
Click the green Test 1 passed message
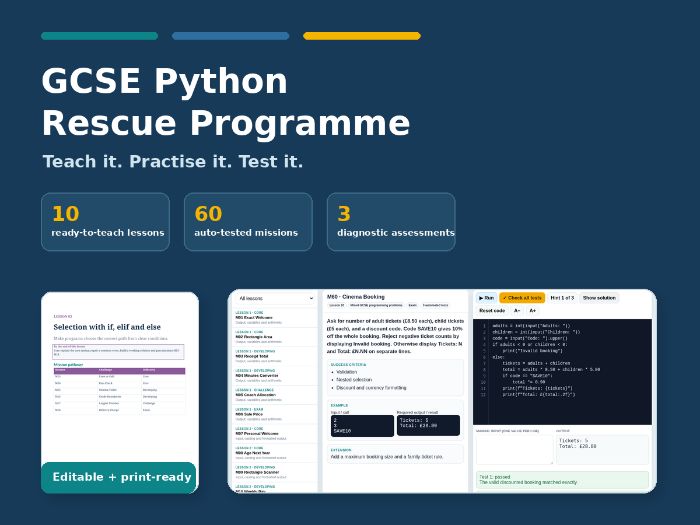click(562, 480)
